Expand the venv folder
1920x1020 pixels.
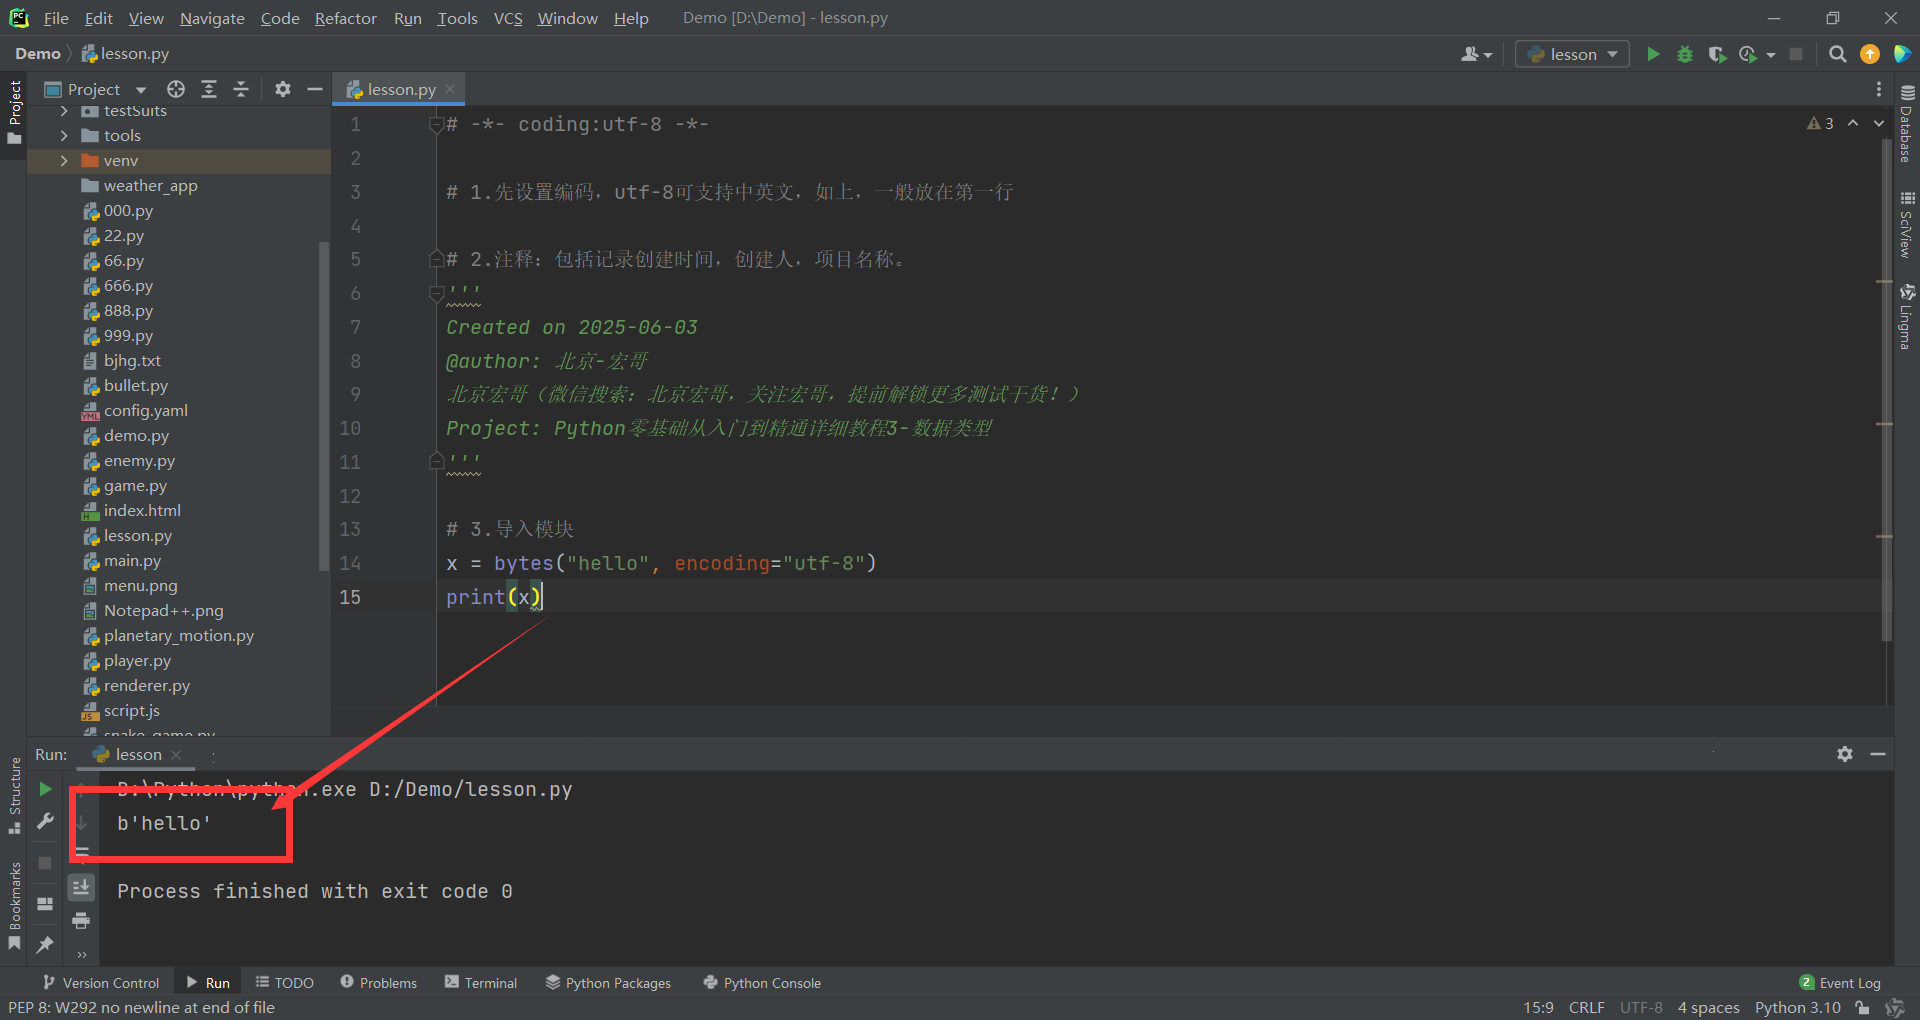point(64,161)
